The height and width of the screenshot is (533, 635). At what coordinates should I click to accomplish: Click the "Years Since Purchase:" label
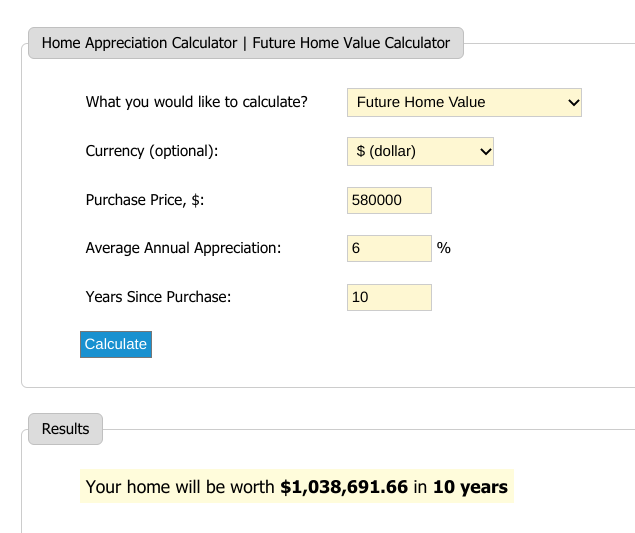tap(159, 297)
